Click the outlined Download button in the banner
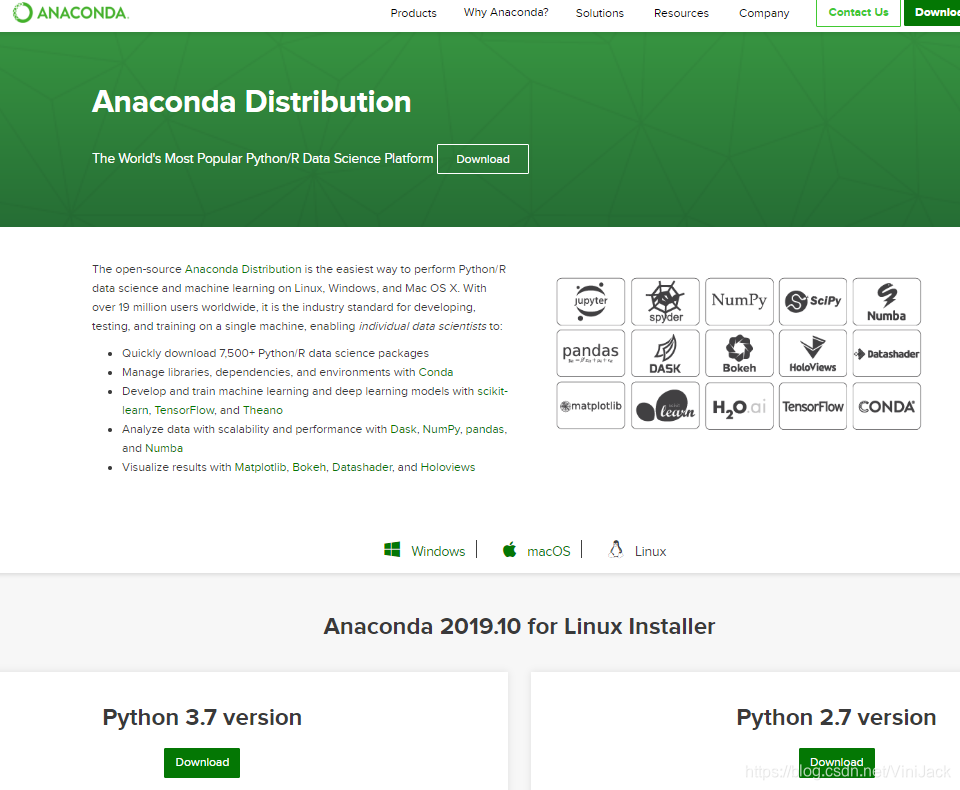Viewport: 960px width, 790px height. pyautogui.click(x=482, y=159)
